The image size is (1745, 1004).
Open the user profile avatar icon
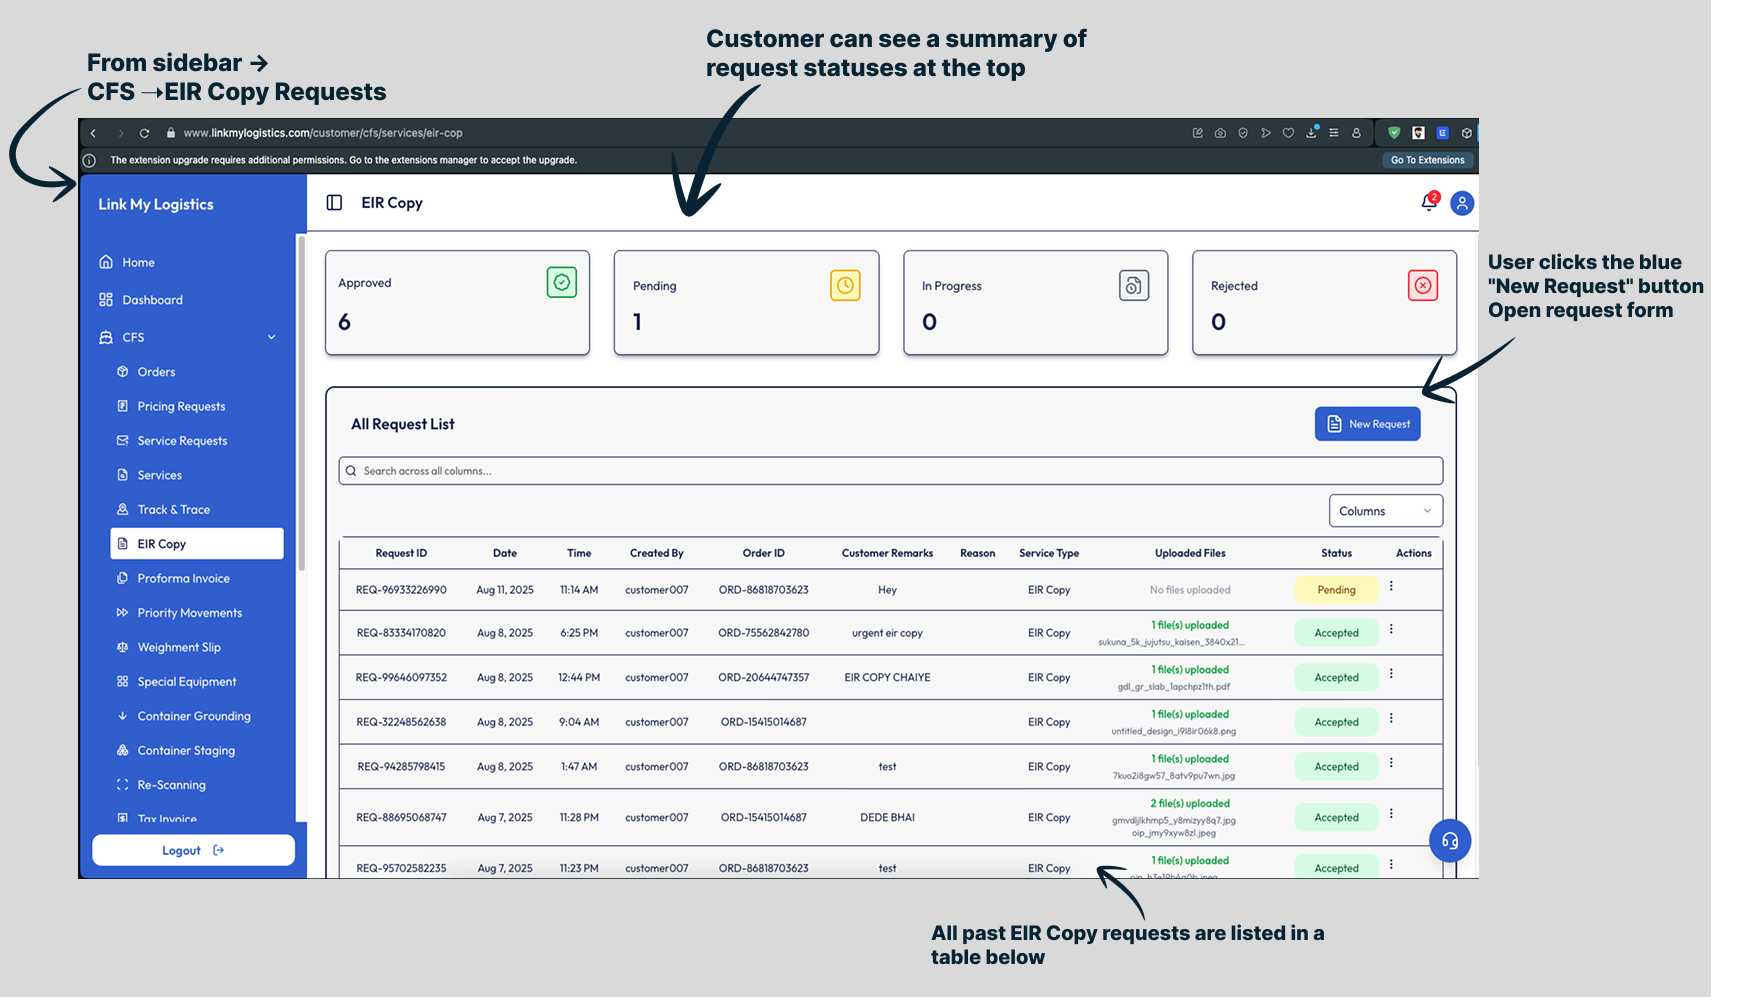point(1462,203)
